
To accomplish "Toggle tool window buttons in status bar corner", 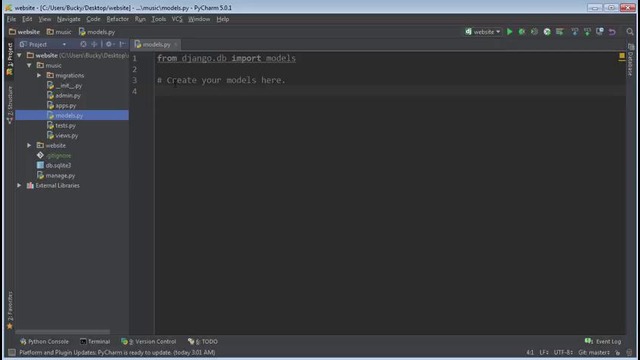I will pyautogui.click(x=11, y=352).
